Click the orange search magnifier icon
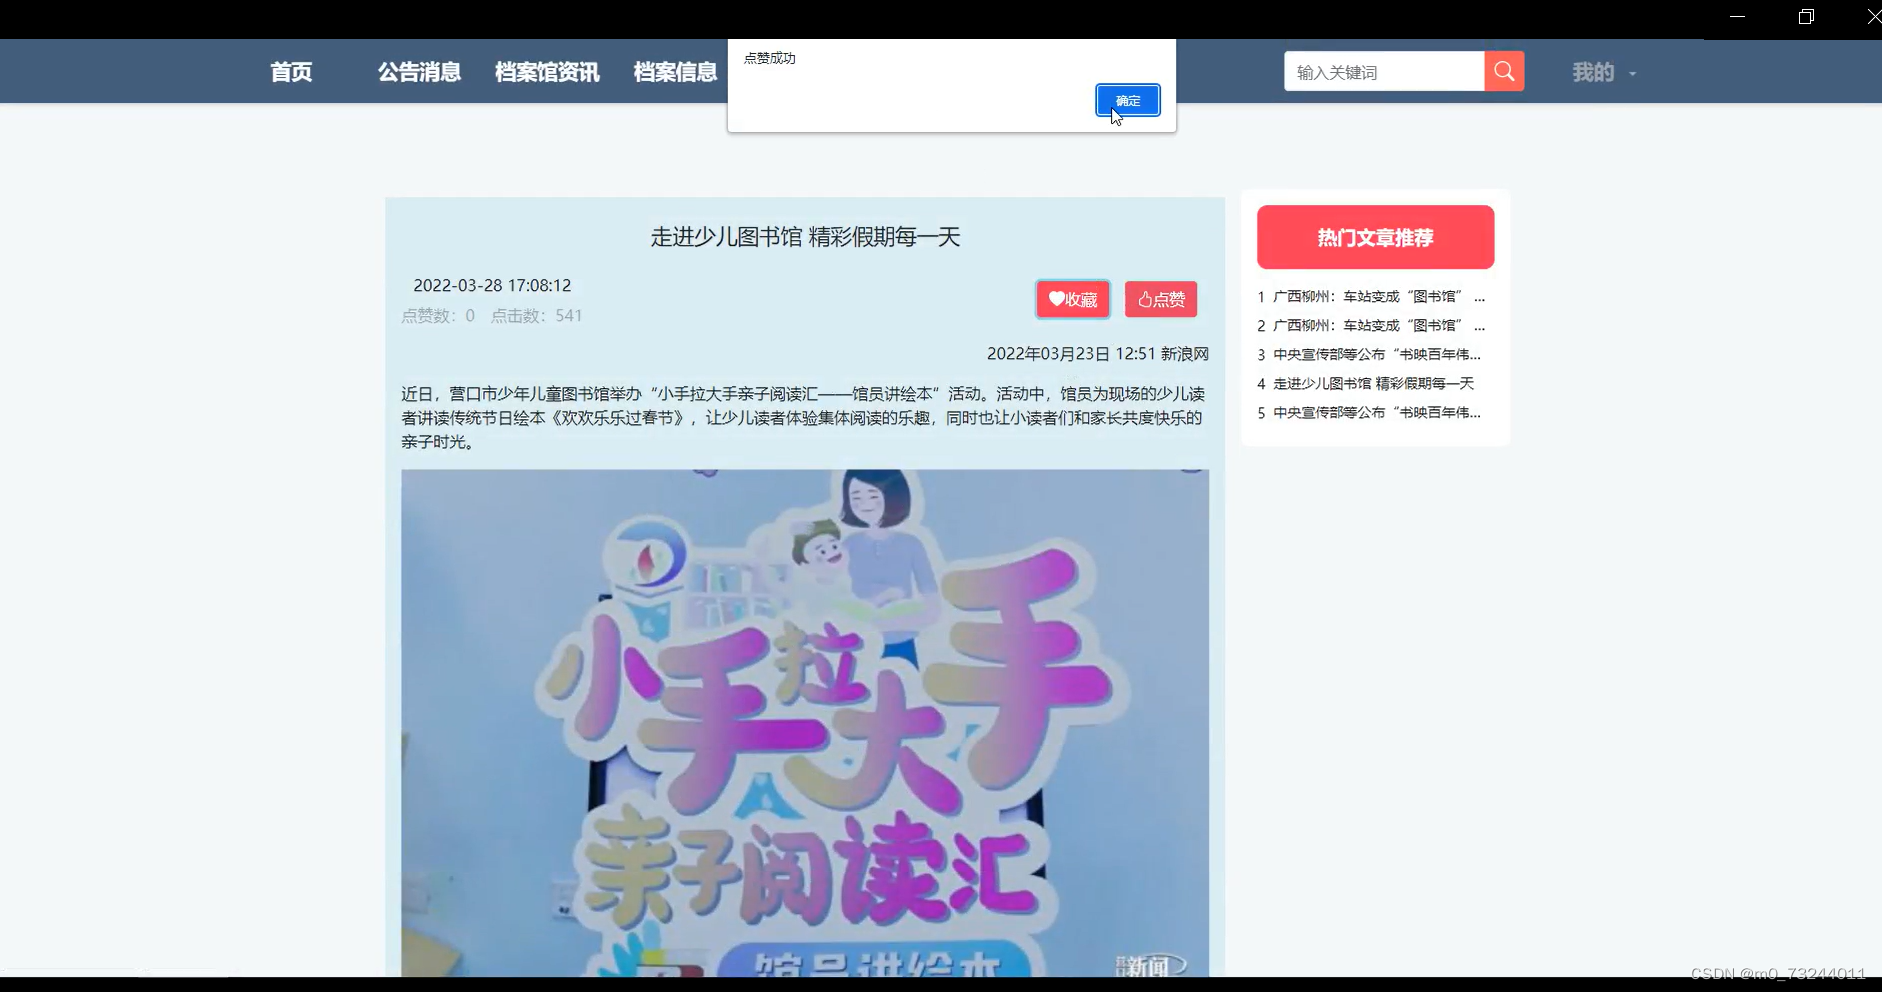Viewport: 1882px width, 992px height. pos(1504,71)
